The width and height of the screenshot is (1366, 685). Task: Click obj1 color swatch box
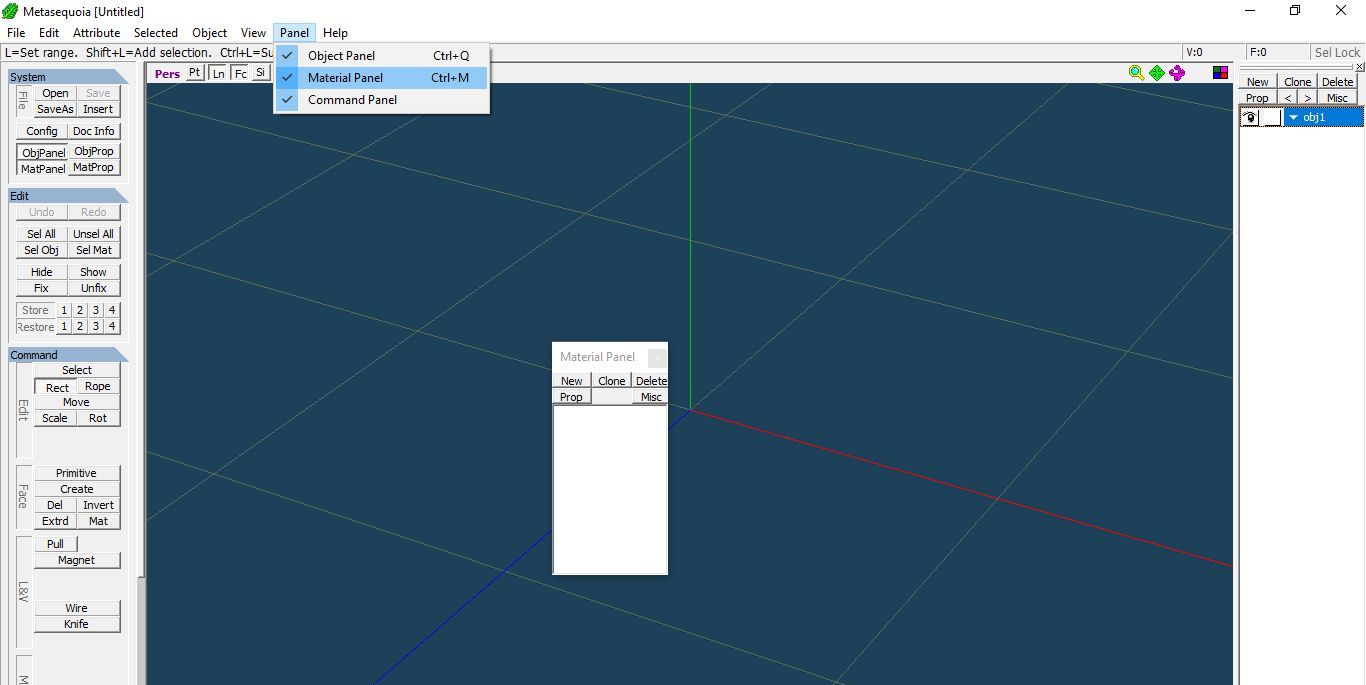[1271, 117]
